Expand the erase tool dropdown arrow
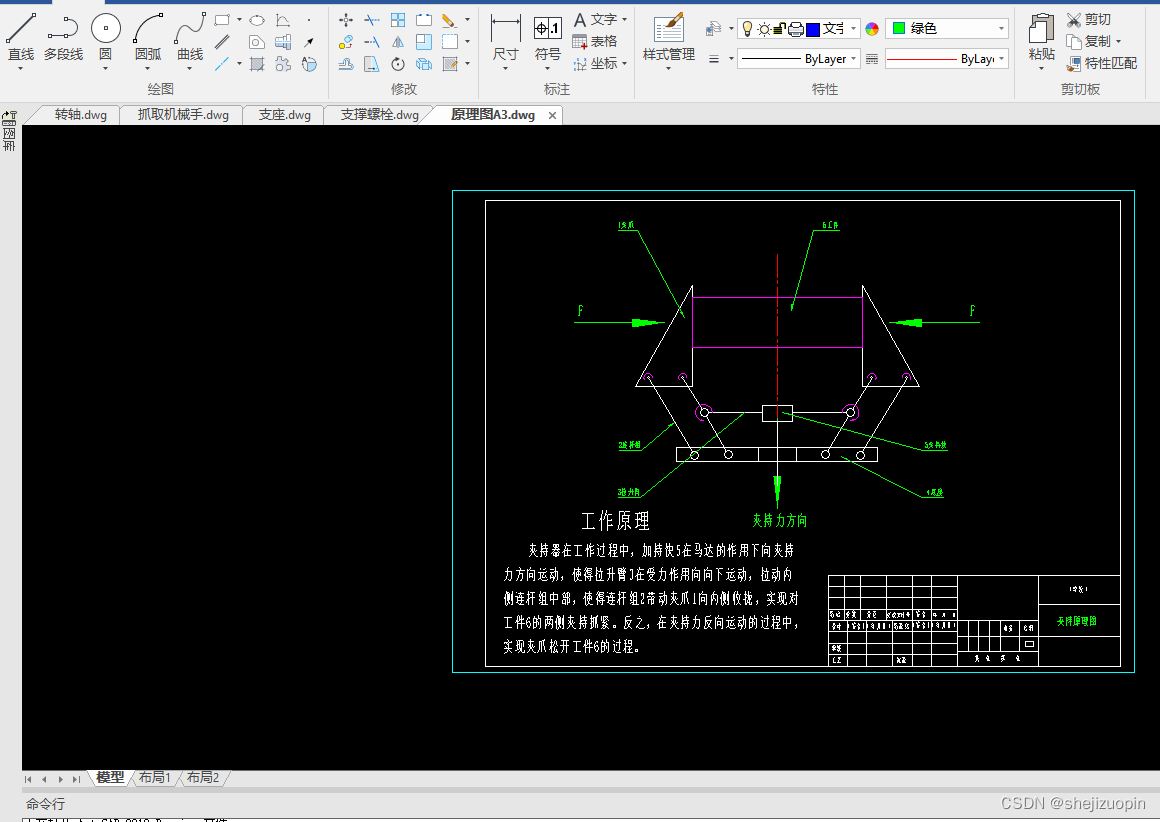This screenshot has width=1160, height=822. coord(467,20)
